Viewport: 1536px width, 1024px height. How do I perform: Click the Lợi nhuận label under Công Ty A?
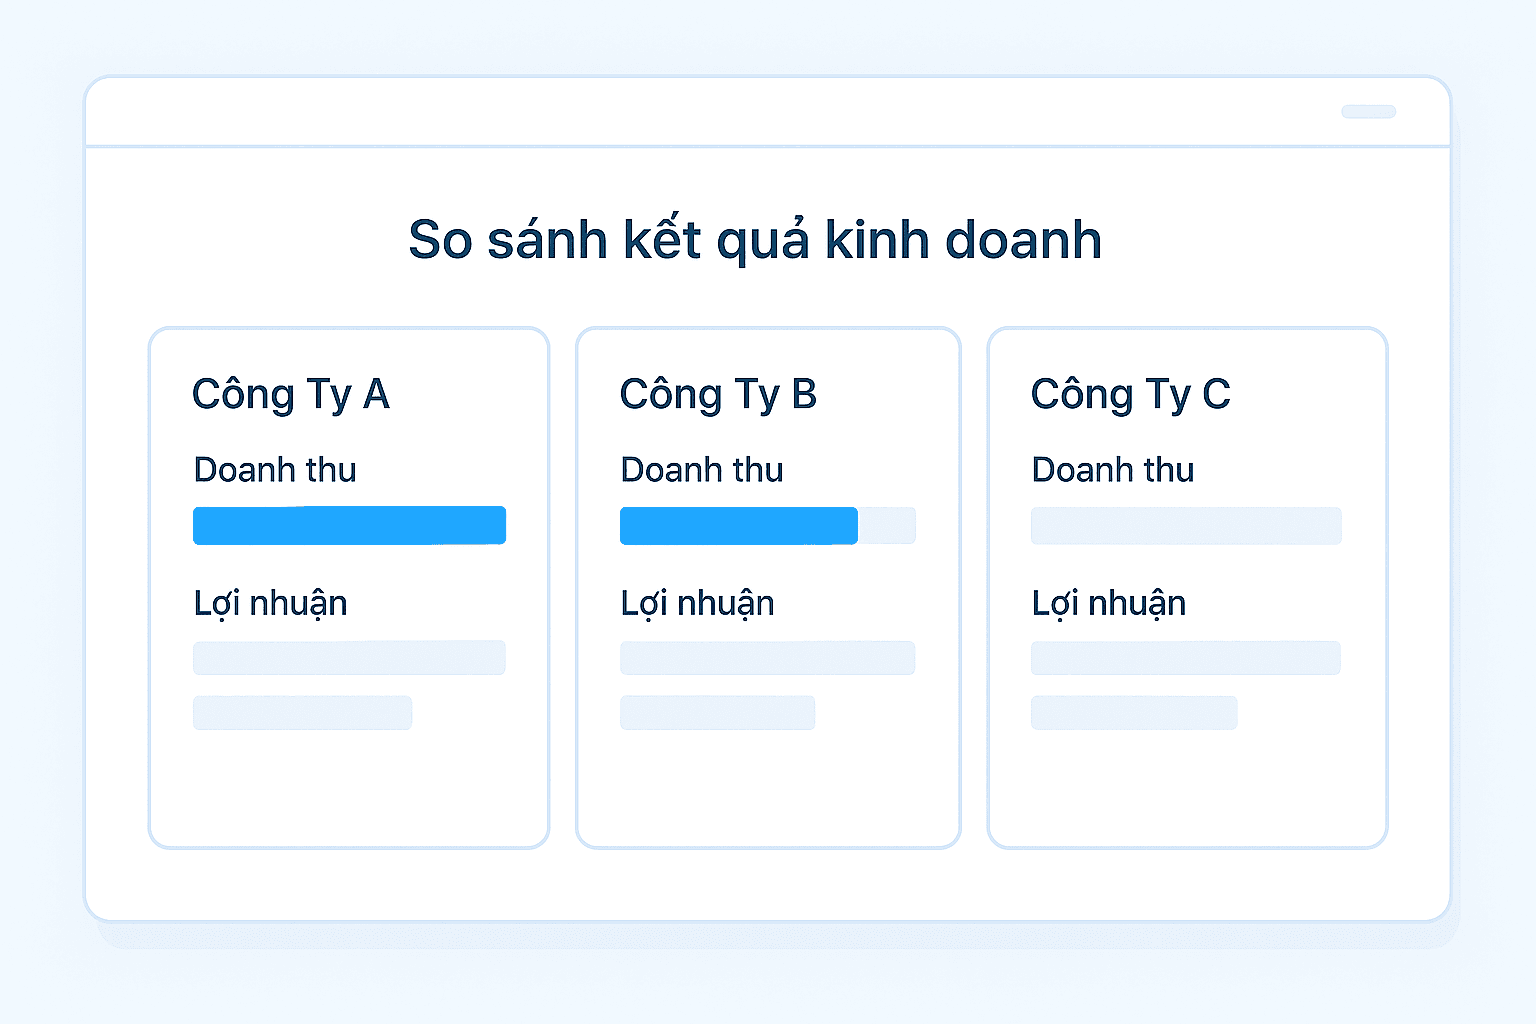[x=270, y=604]
